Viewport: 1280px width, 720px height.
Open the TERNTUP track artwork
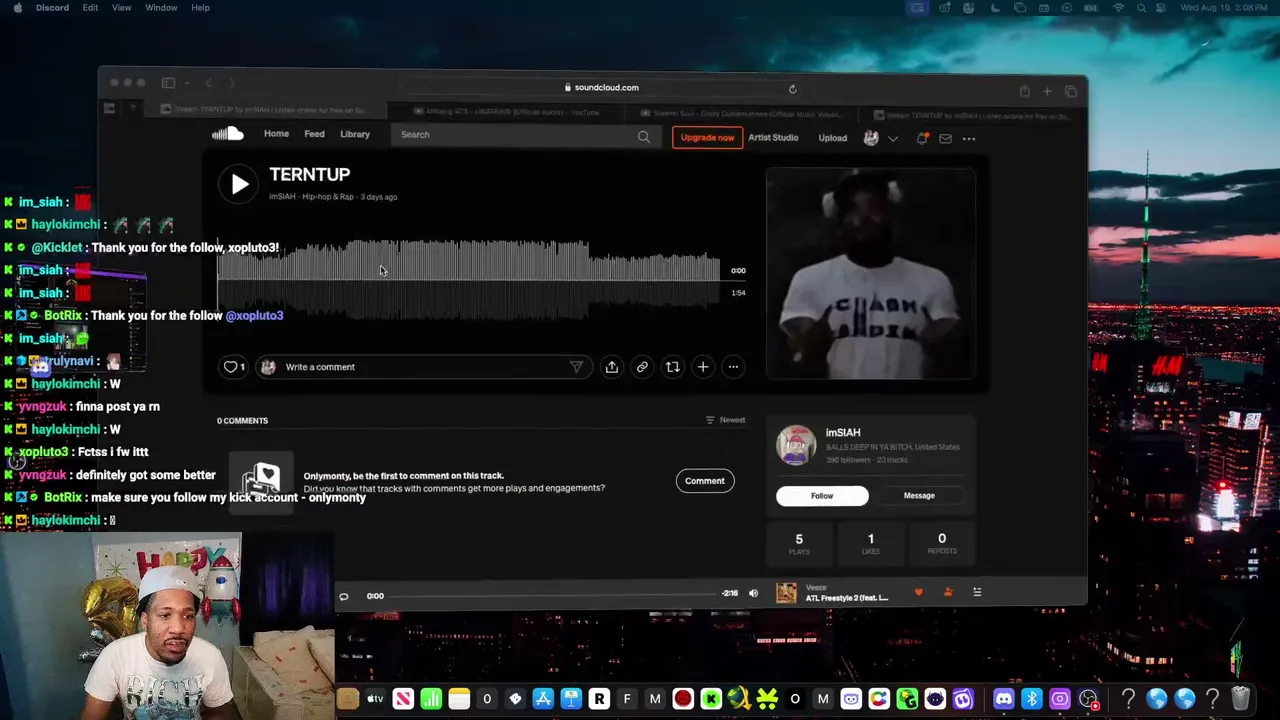871,274
